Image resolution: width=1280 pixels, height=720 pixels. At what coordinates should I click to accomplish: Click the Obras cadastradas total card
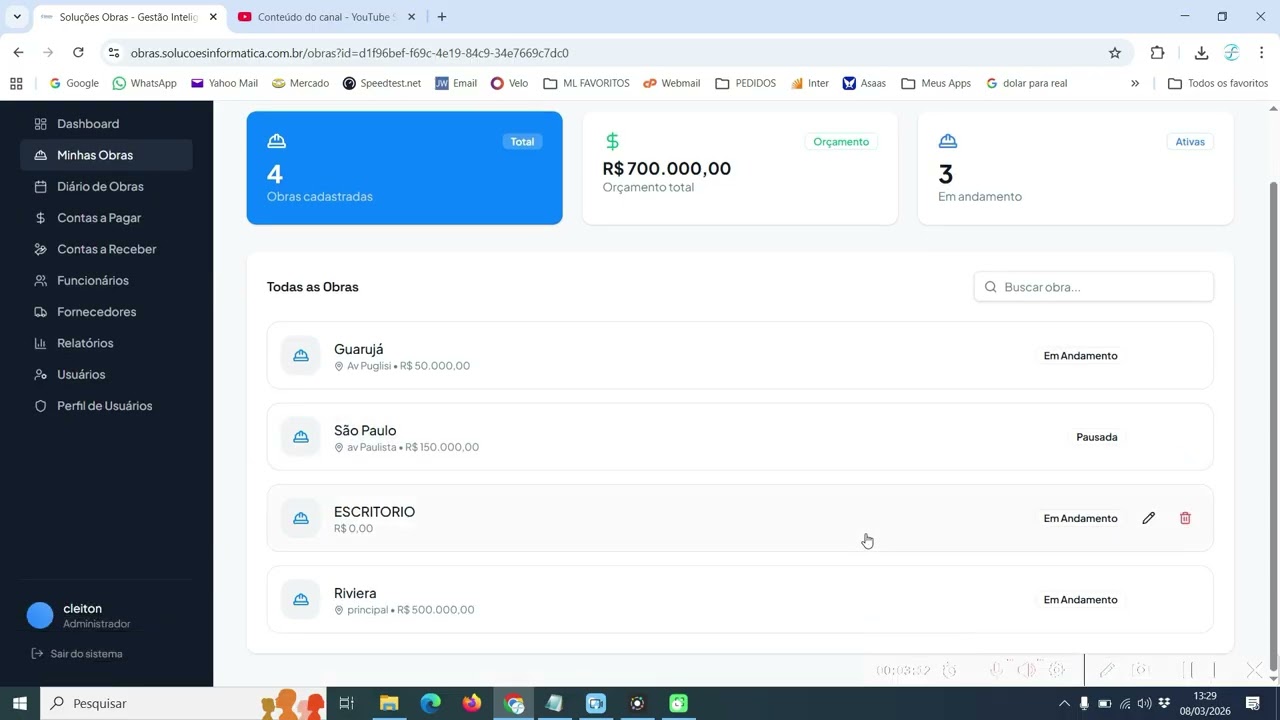click(x=404, y=168)
